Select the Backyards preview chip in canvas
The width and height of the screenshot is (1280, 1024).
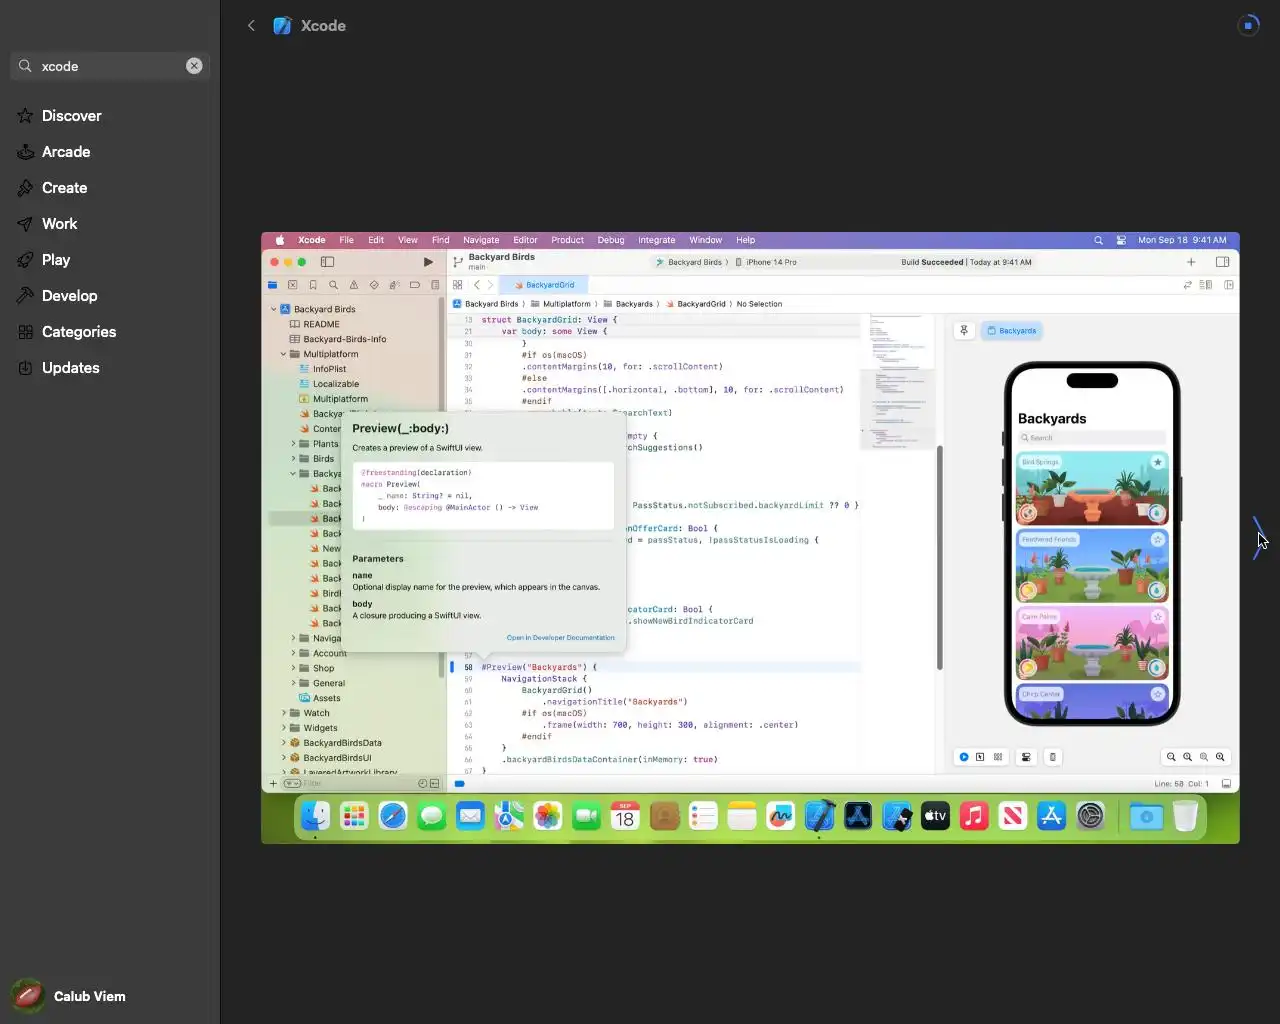click(x=1012, y=330)
